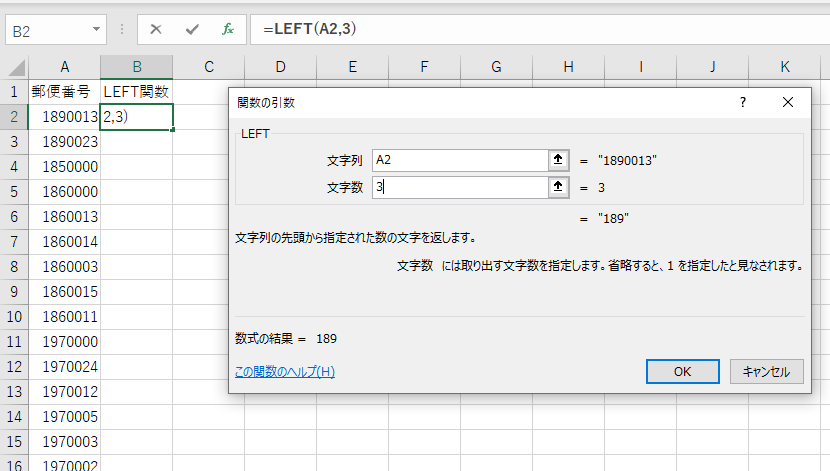The height and width of the screenshot is (471, 830).
Task: Cancel formula entry with X icon
Action: tap(156, 29)
